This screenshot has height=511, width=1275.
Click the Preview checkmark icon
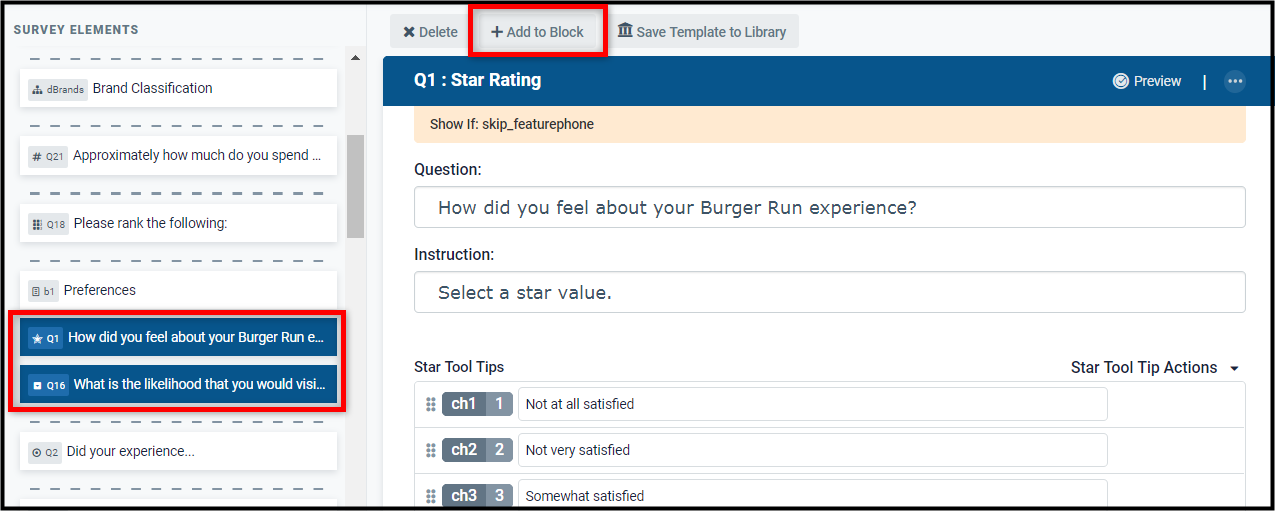click(1121, 82)
